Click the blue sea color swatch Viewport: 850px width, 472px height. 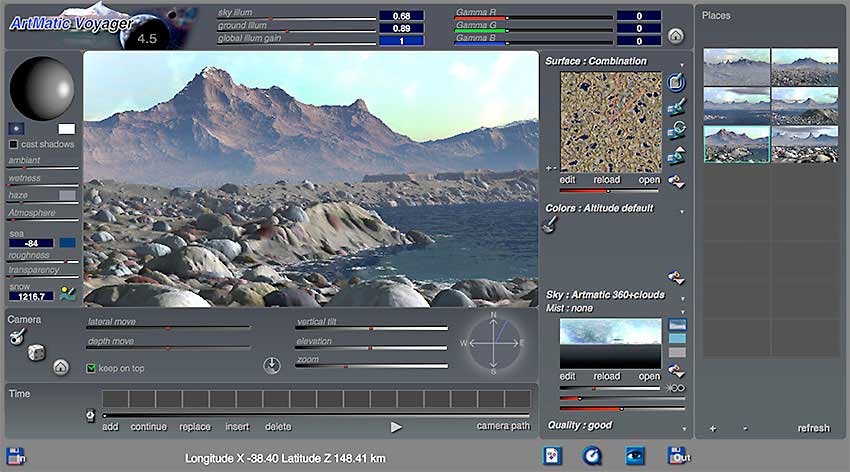pyautogui.click(x=67, y=242)
